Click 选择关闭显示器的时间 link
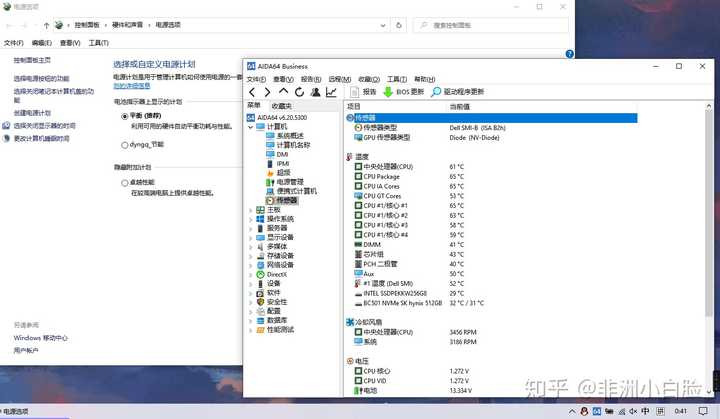720x419 pixels. 44,125
